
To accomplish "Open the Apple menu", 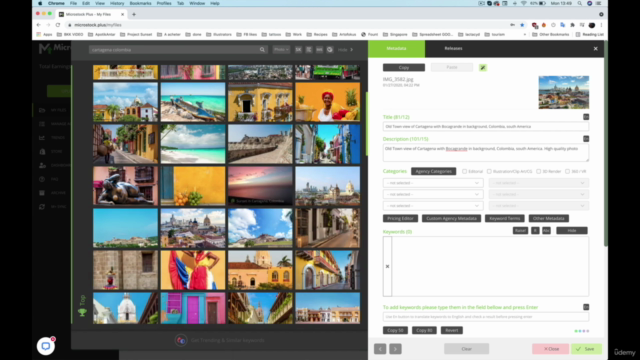I will pos(40,3).
